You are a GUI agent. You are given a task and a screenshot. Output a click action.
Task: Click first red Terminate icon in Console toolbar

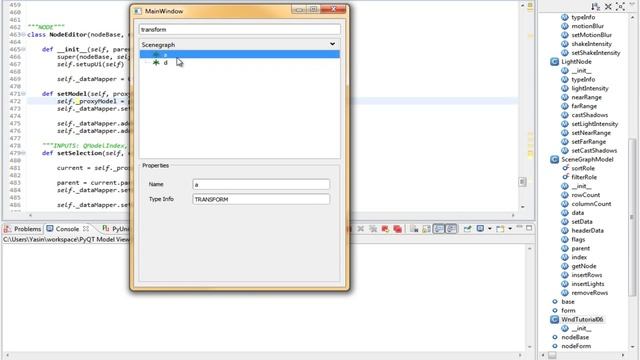[x=385, y=229]
